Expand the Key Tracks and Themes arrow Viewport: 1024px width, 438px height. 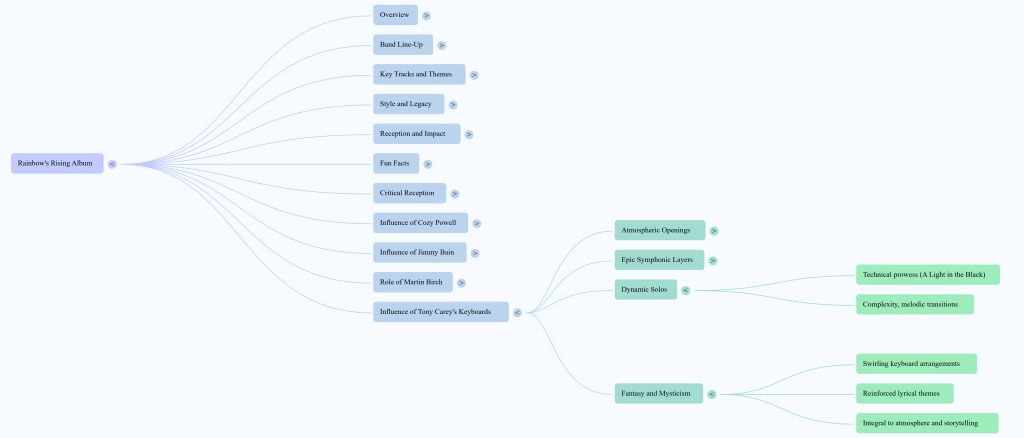(x=474, y=75)
